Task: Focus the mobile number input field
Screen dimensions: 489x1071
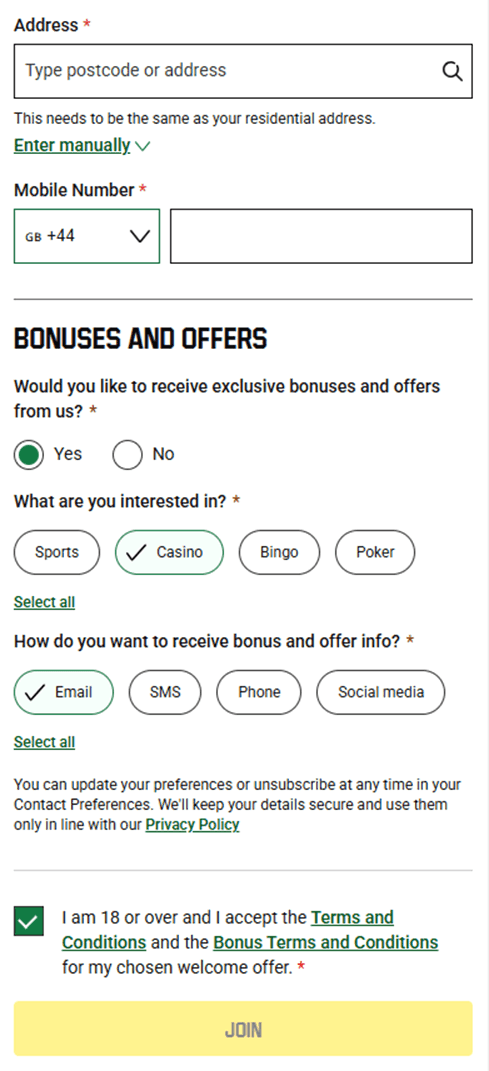Action: point(321,236)
